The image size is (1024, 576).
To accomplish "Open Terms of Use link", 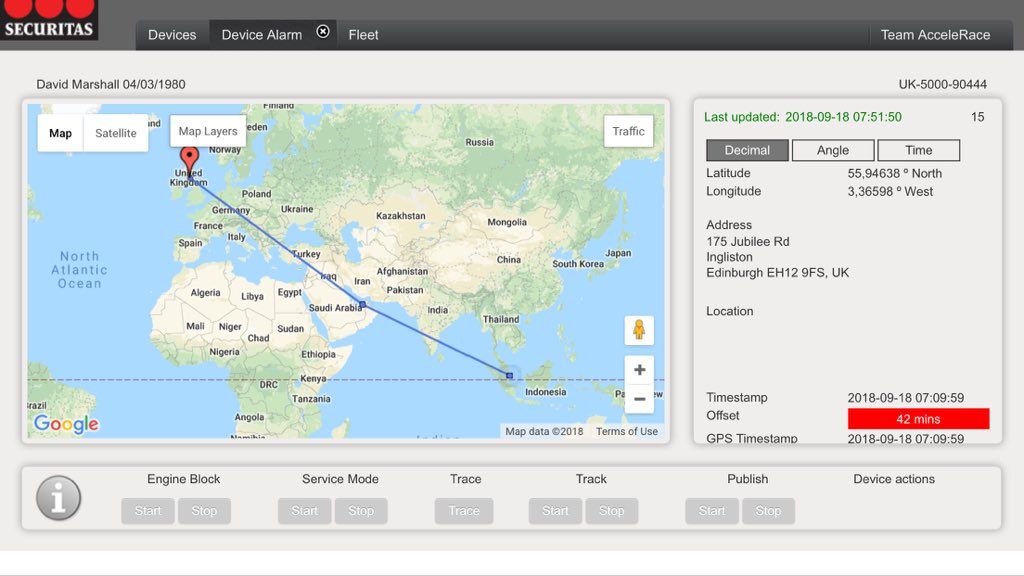I will [626, 431].
